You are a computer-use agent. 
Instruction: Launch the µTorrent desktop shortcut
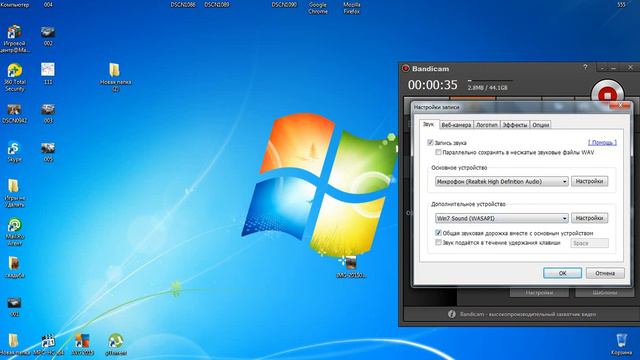pos(116,344)
